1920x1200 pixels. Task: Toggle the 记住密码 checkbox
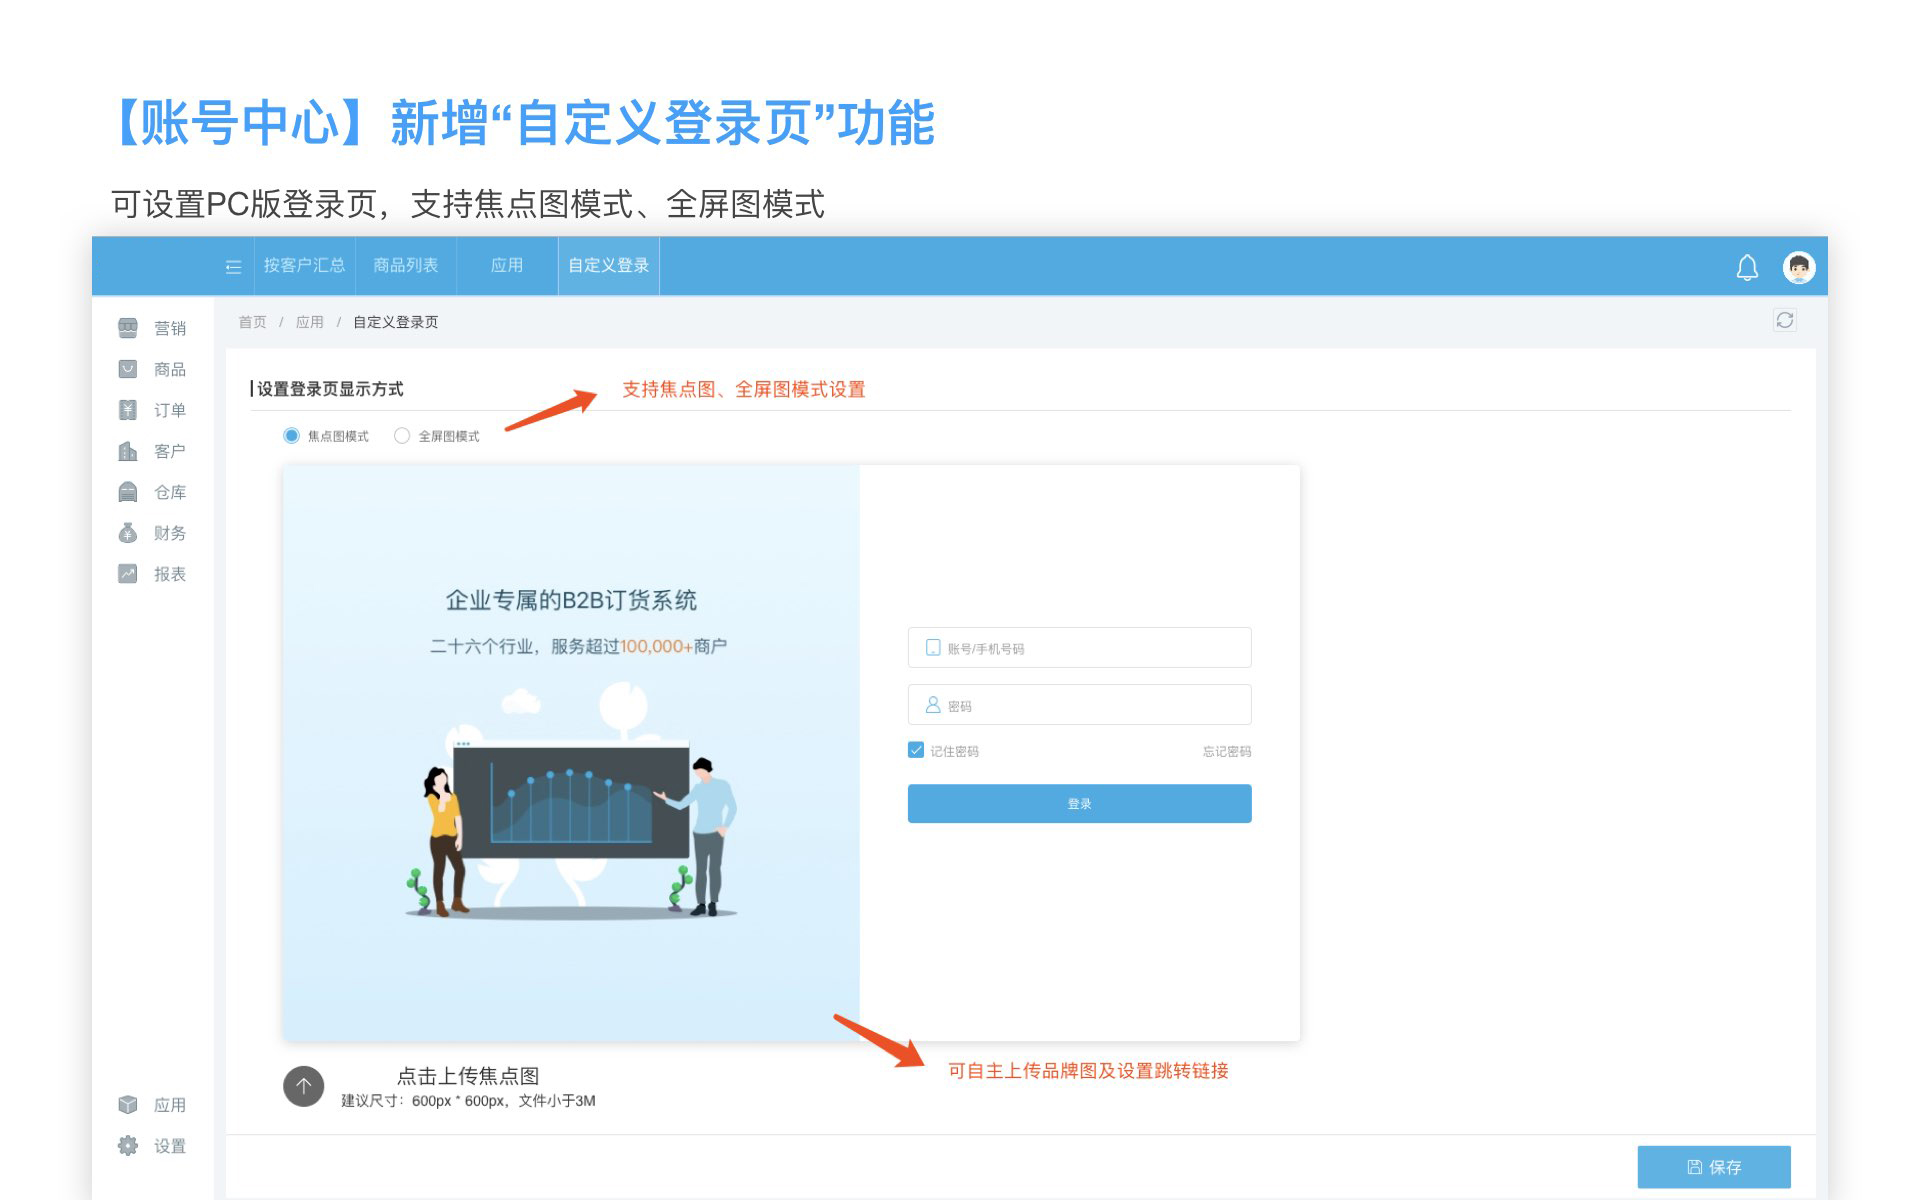916,750
